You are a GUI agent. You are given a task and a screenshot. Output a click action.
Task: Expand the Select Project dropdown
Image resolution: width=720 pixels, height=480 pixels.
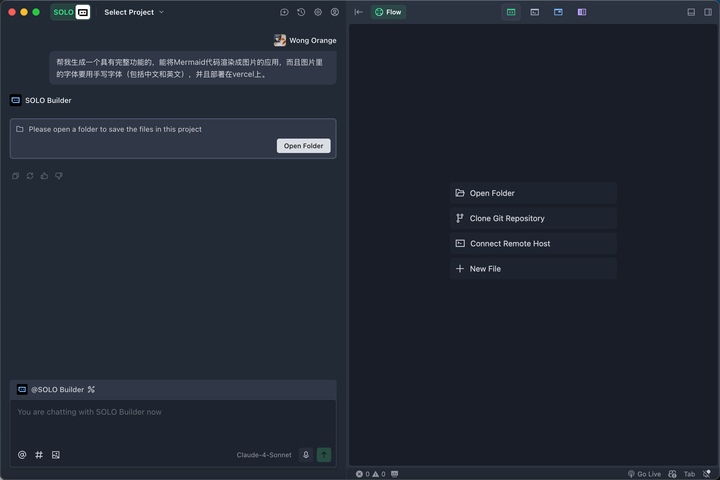(x=134, y=12)
